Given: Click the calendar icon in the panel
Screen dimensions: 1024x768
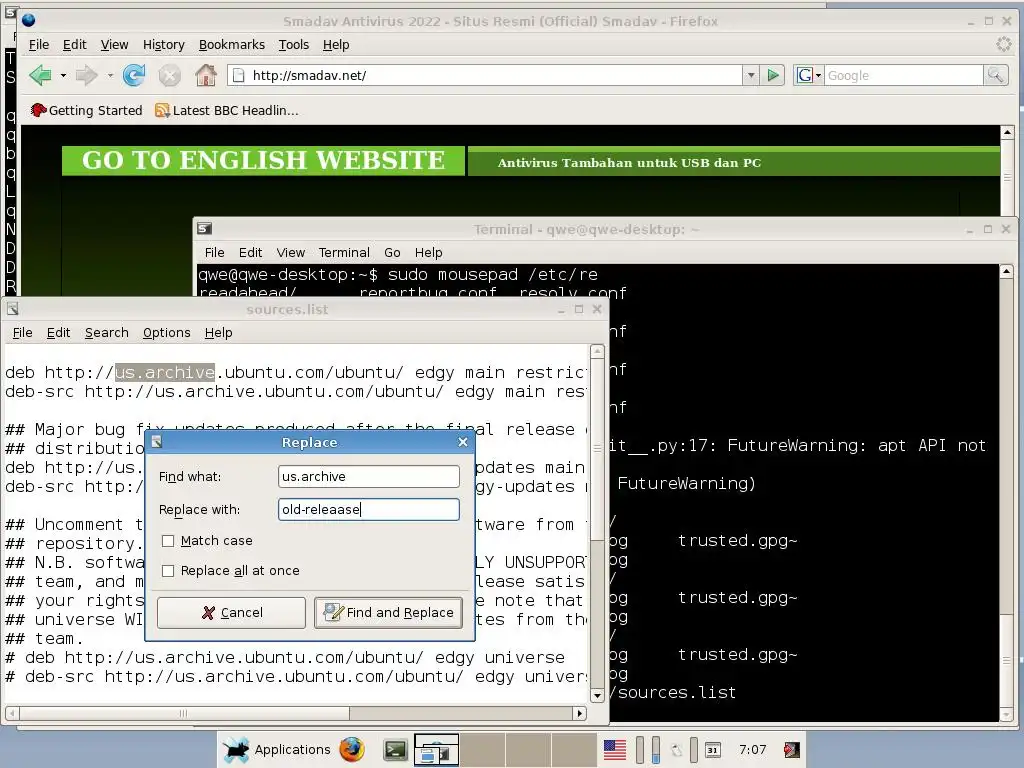Looking at the screenshot, I should [x=712, y=750].
